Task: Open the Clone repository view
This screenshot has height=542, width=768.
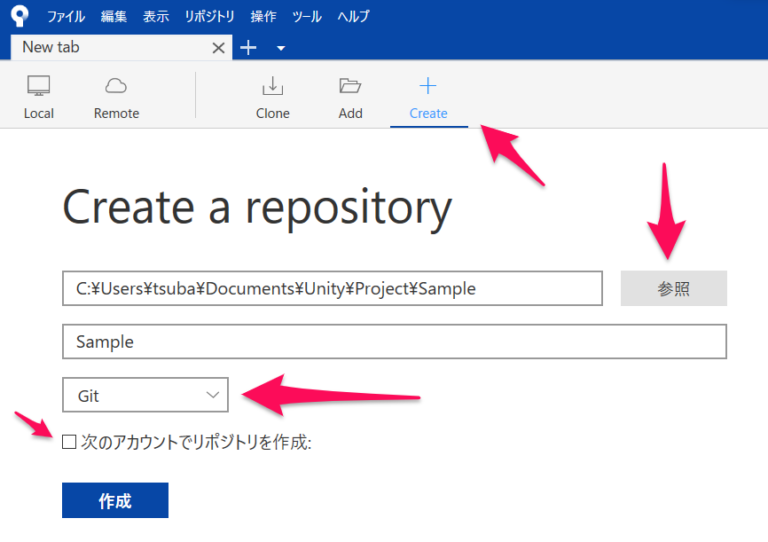Action: [x=272, y=97]
